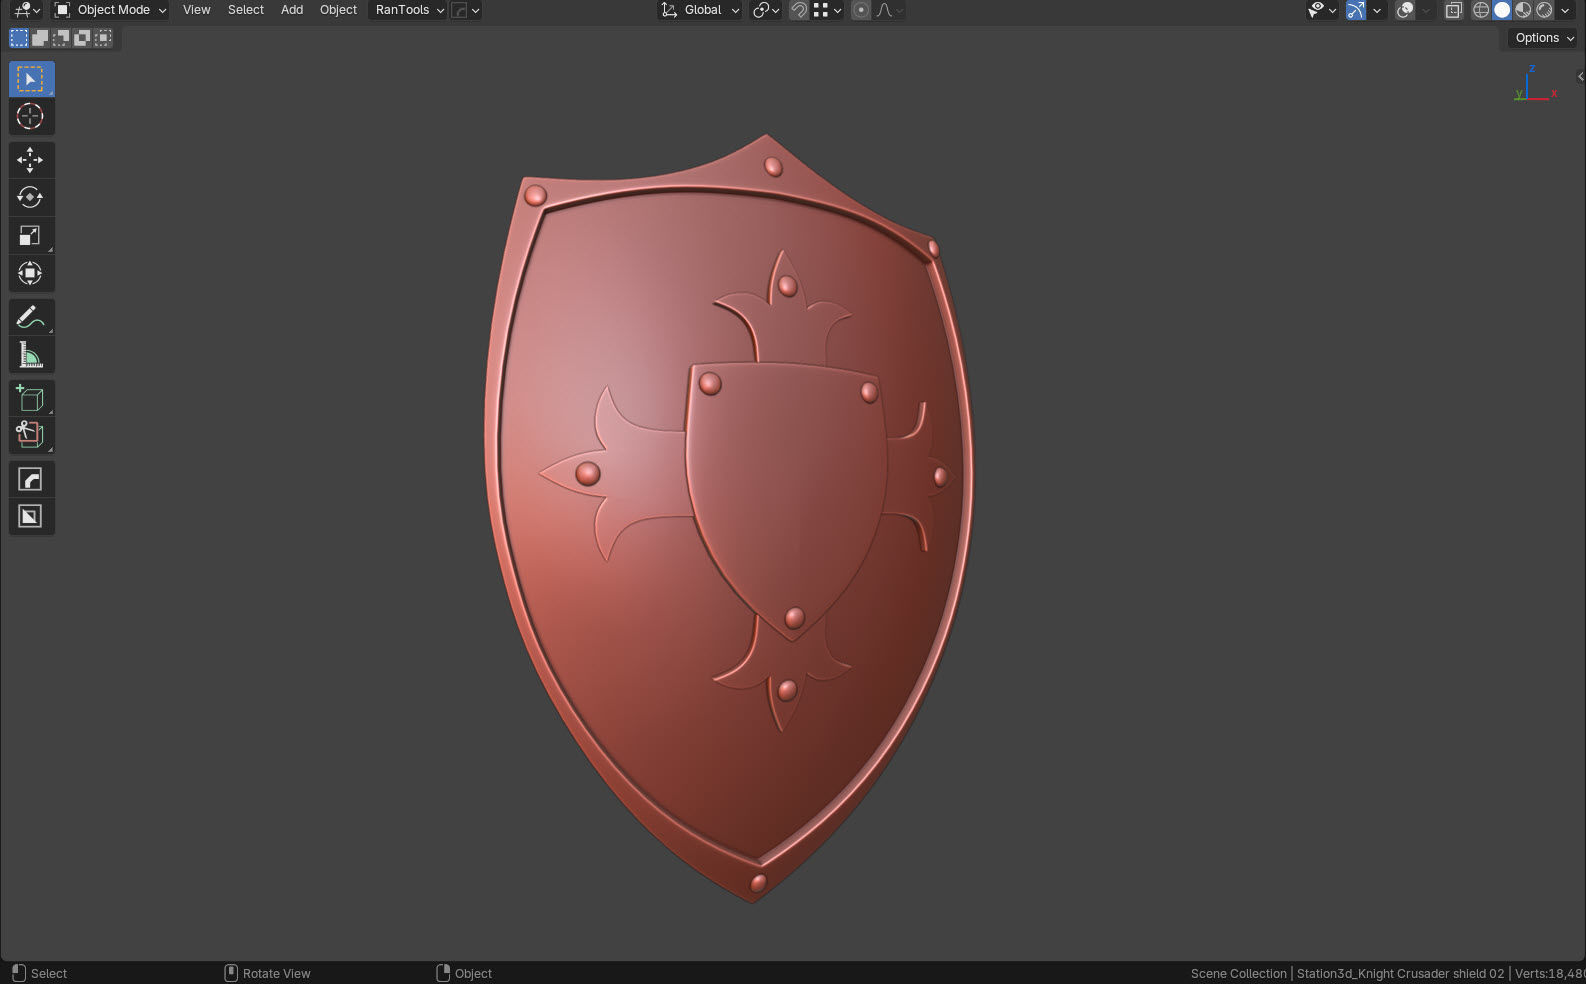Click the navigation gizmo Y axis
The height and width of the screenshot is (984, 1586).
[1519, 94]
